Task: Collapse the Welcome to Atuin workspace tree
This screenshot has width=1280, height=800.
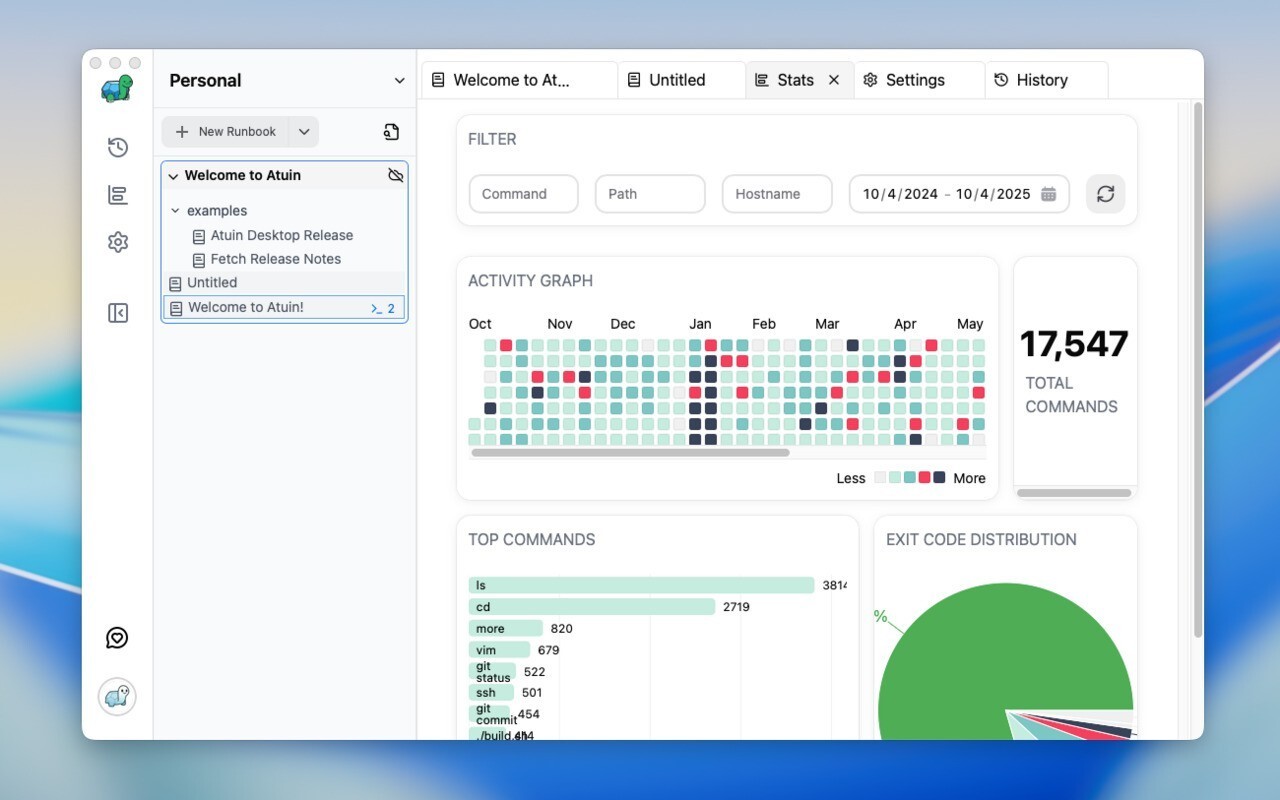Action: (173, 176)
